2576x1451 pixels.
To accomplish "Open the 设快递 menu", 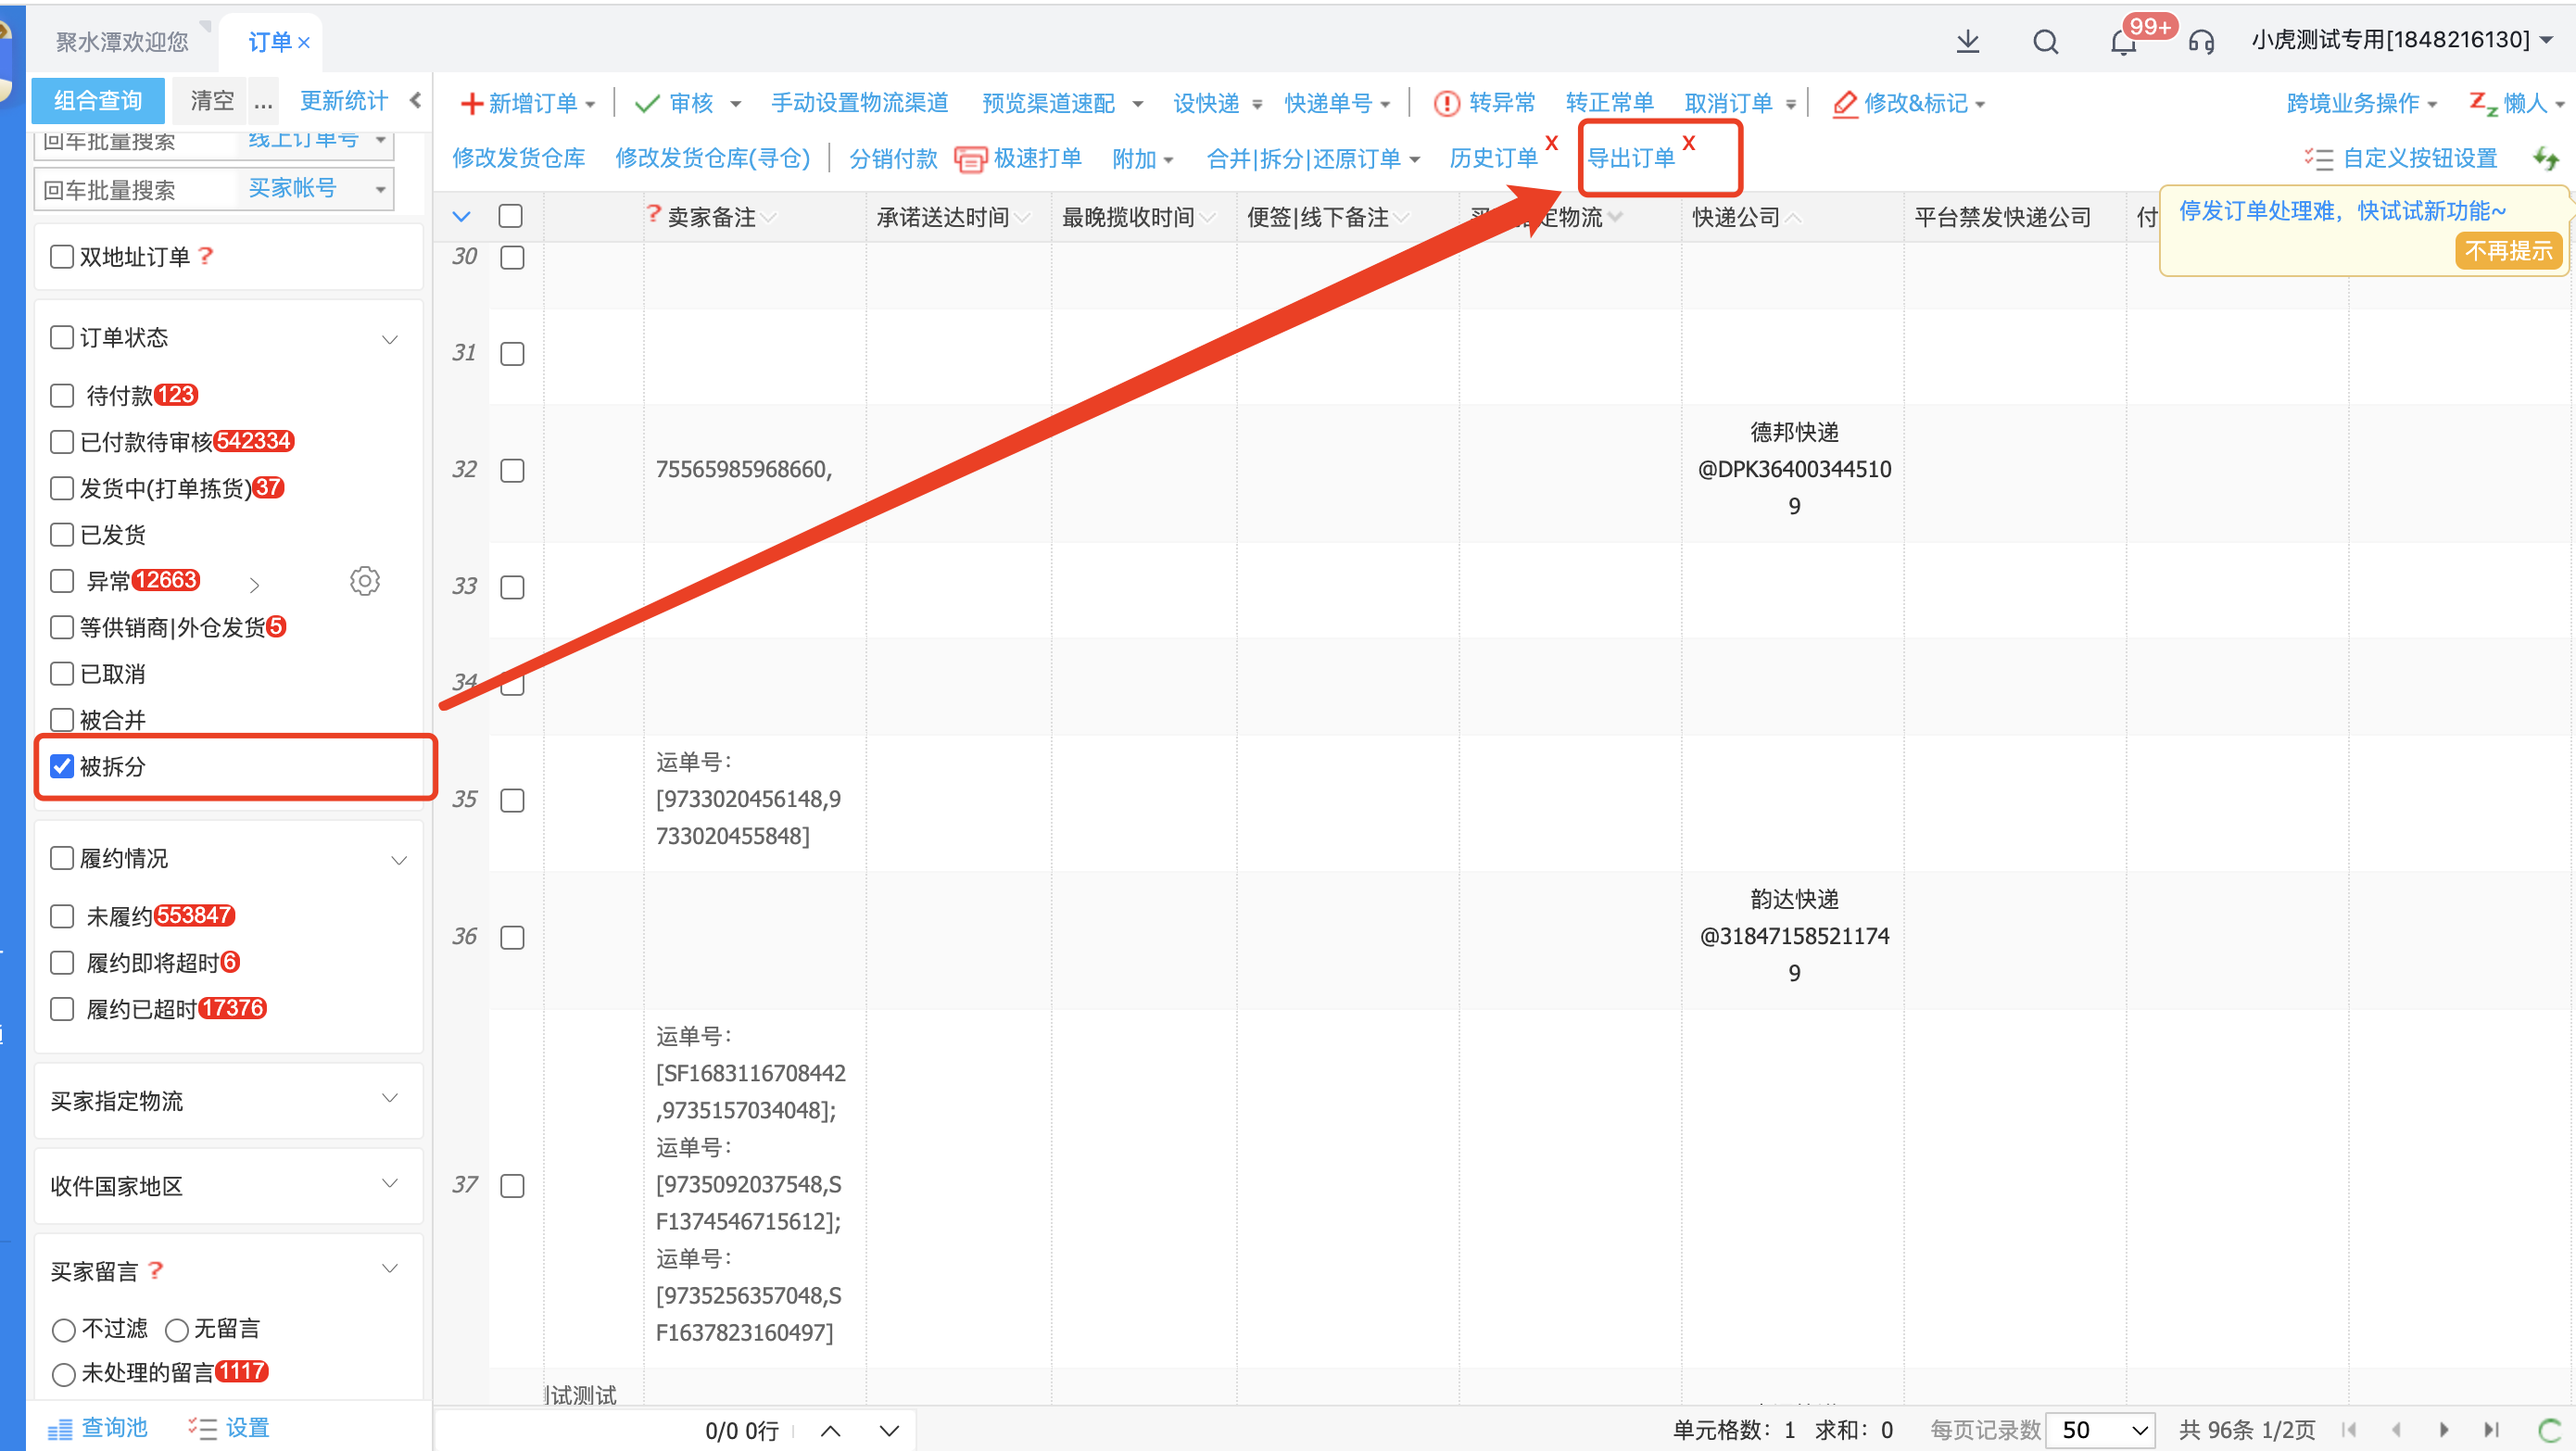I will pos(1217,103).
